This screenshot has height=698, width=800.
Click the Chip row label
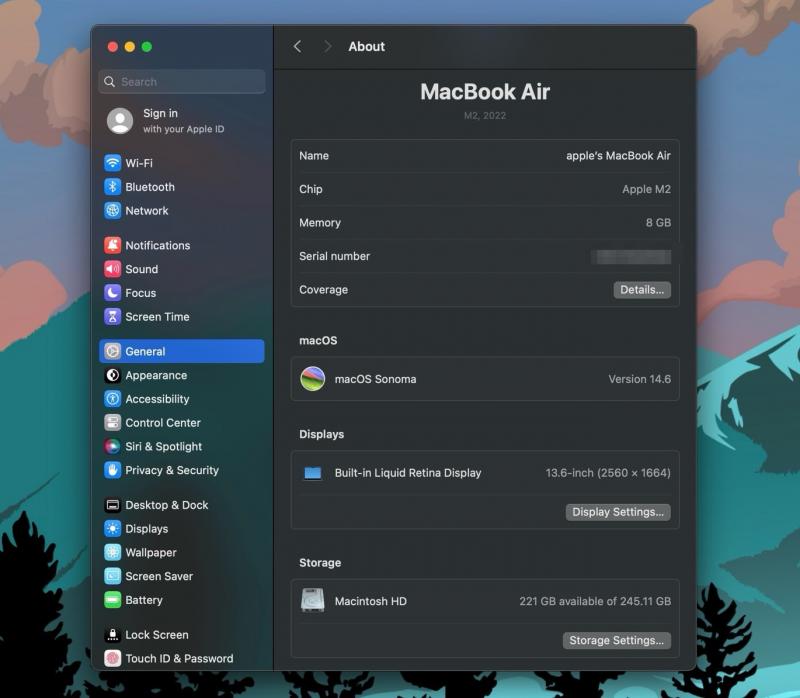click(x=311, y=189)
